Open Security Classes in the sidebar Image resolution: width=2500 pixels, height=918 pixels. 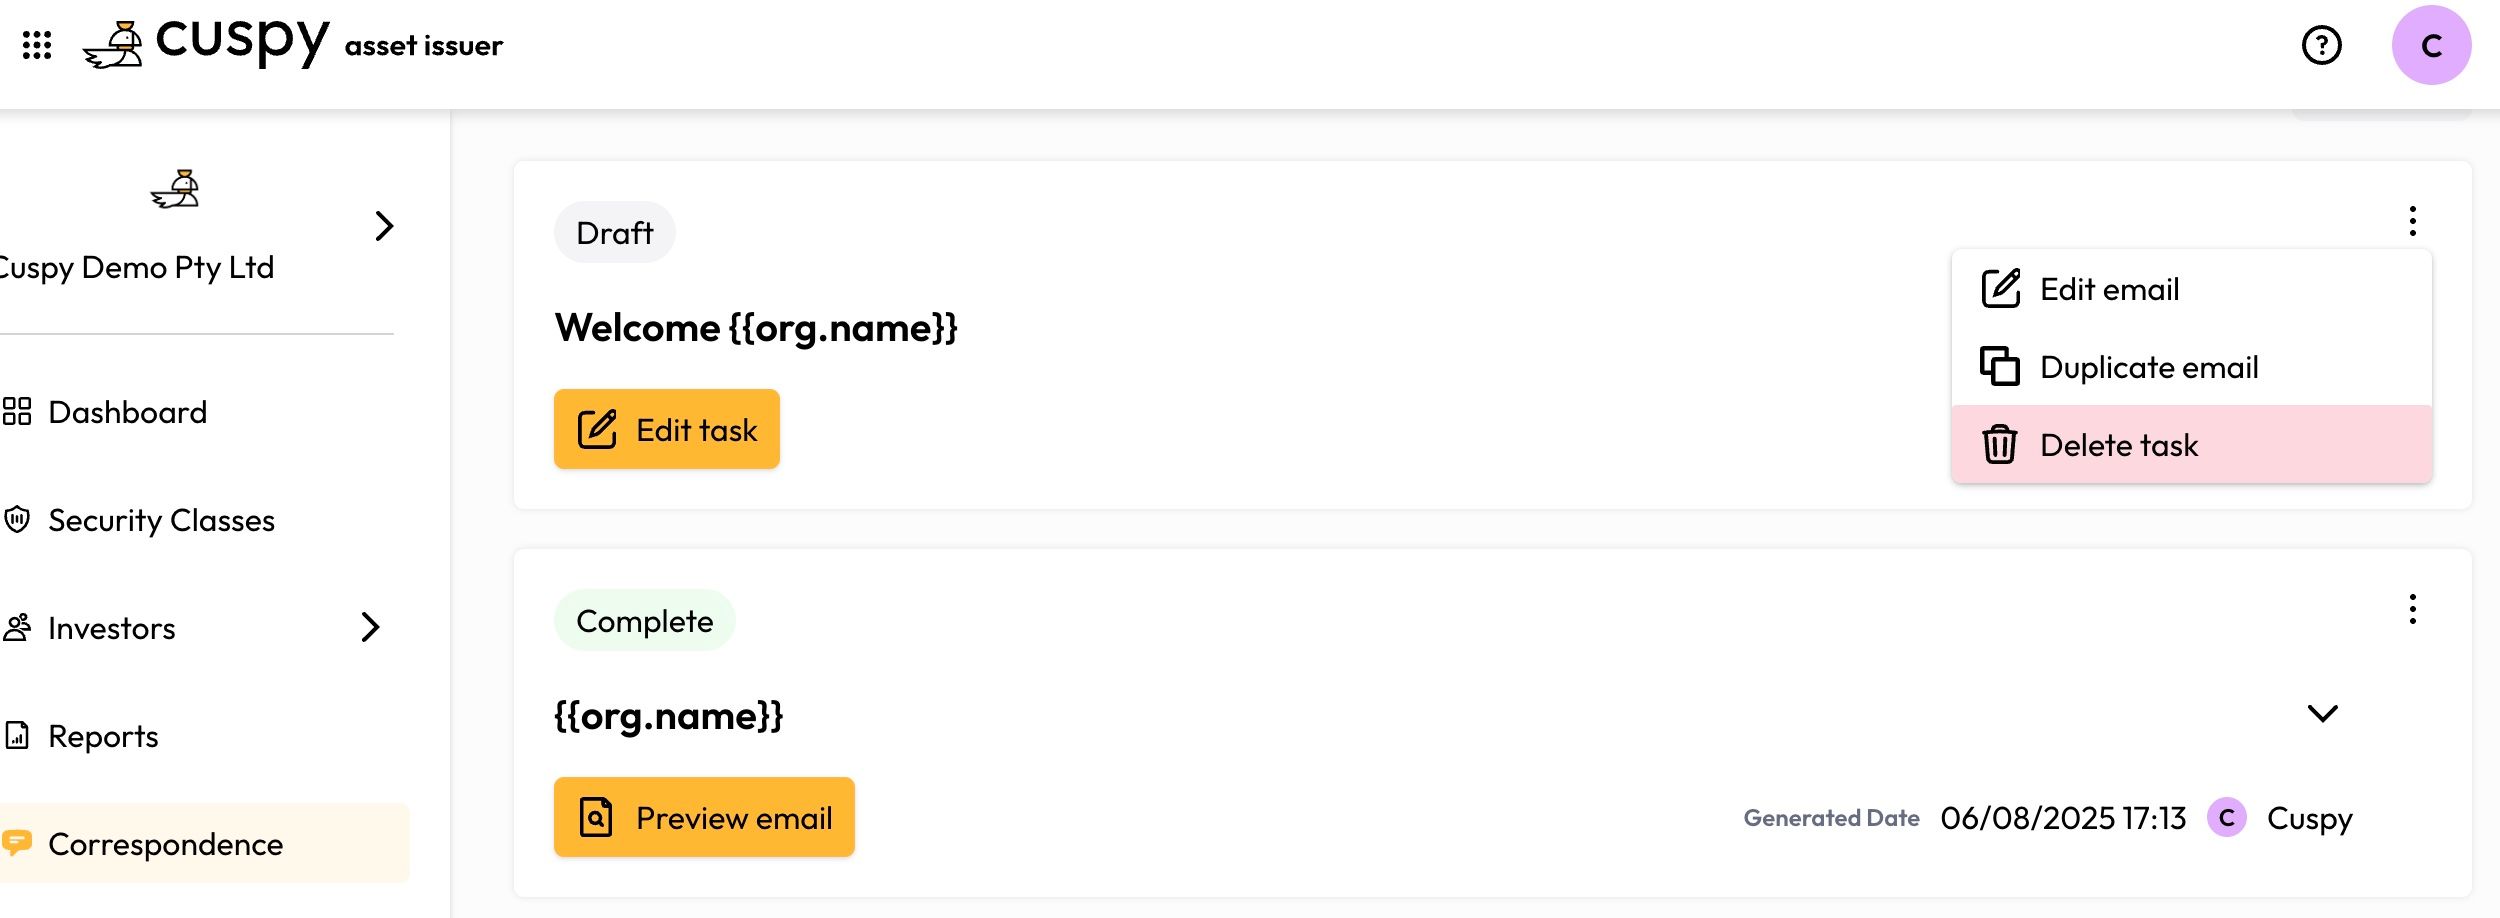coord(160,520)
